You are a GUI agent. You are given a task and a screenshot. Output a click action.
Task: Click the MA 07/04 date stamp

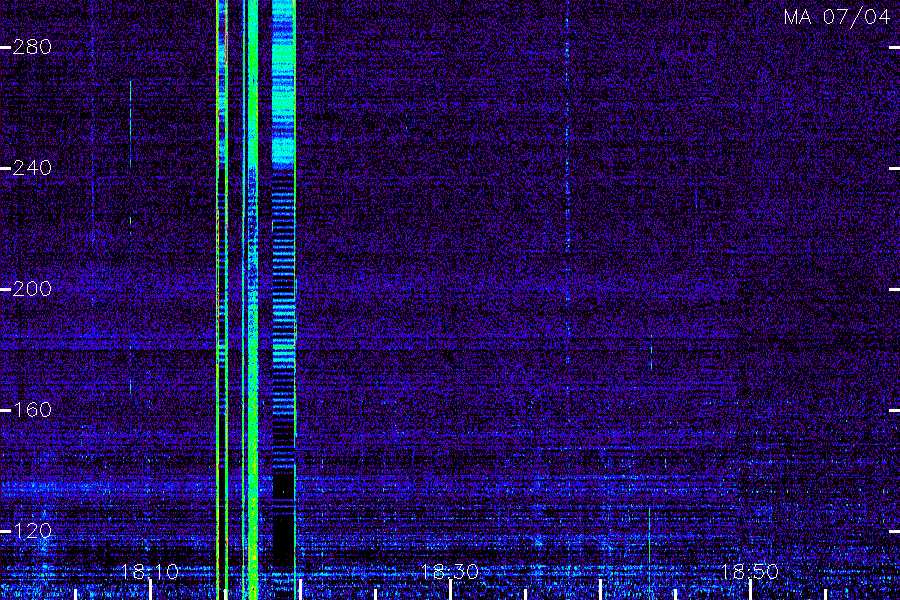tap(837, 17)
